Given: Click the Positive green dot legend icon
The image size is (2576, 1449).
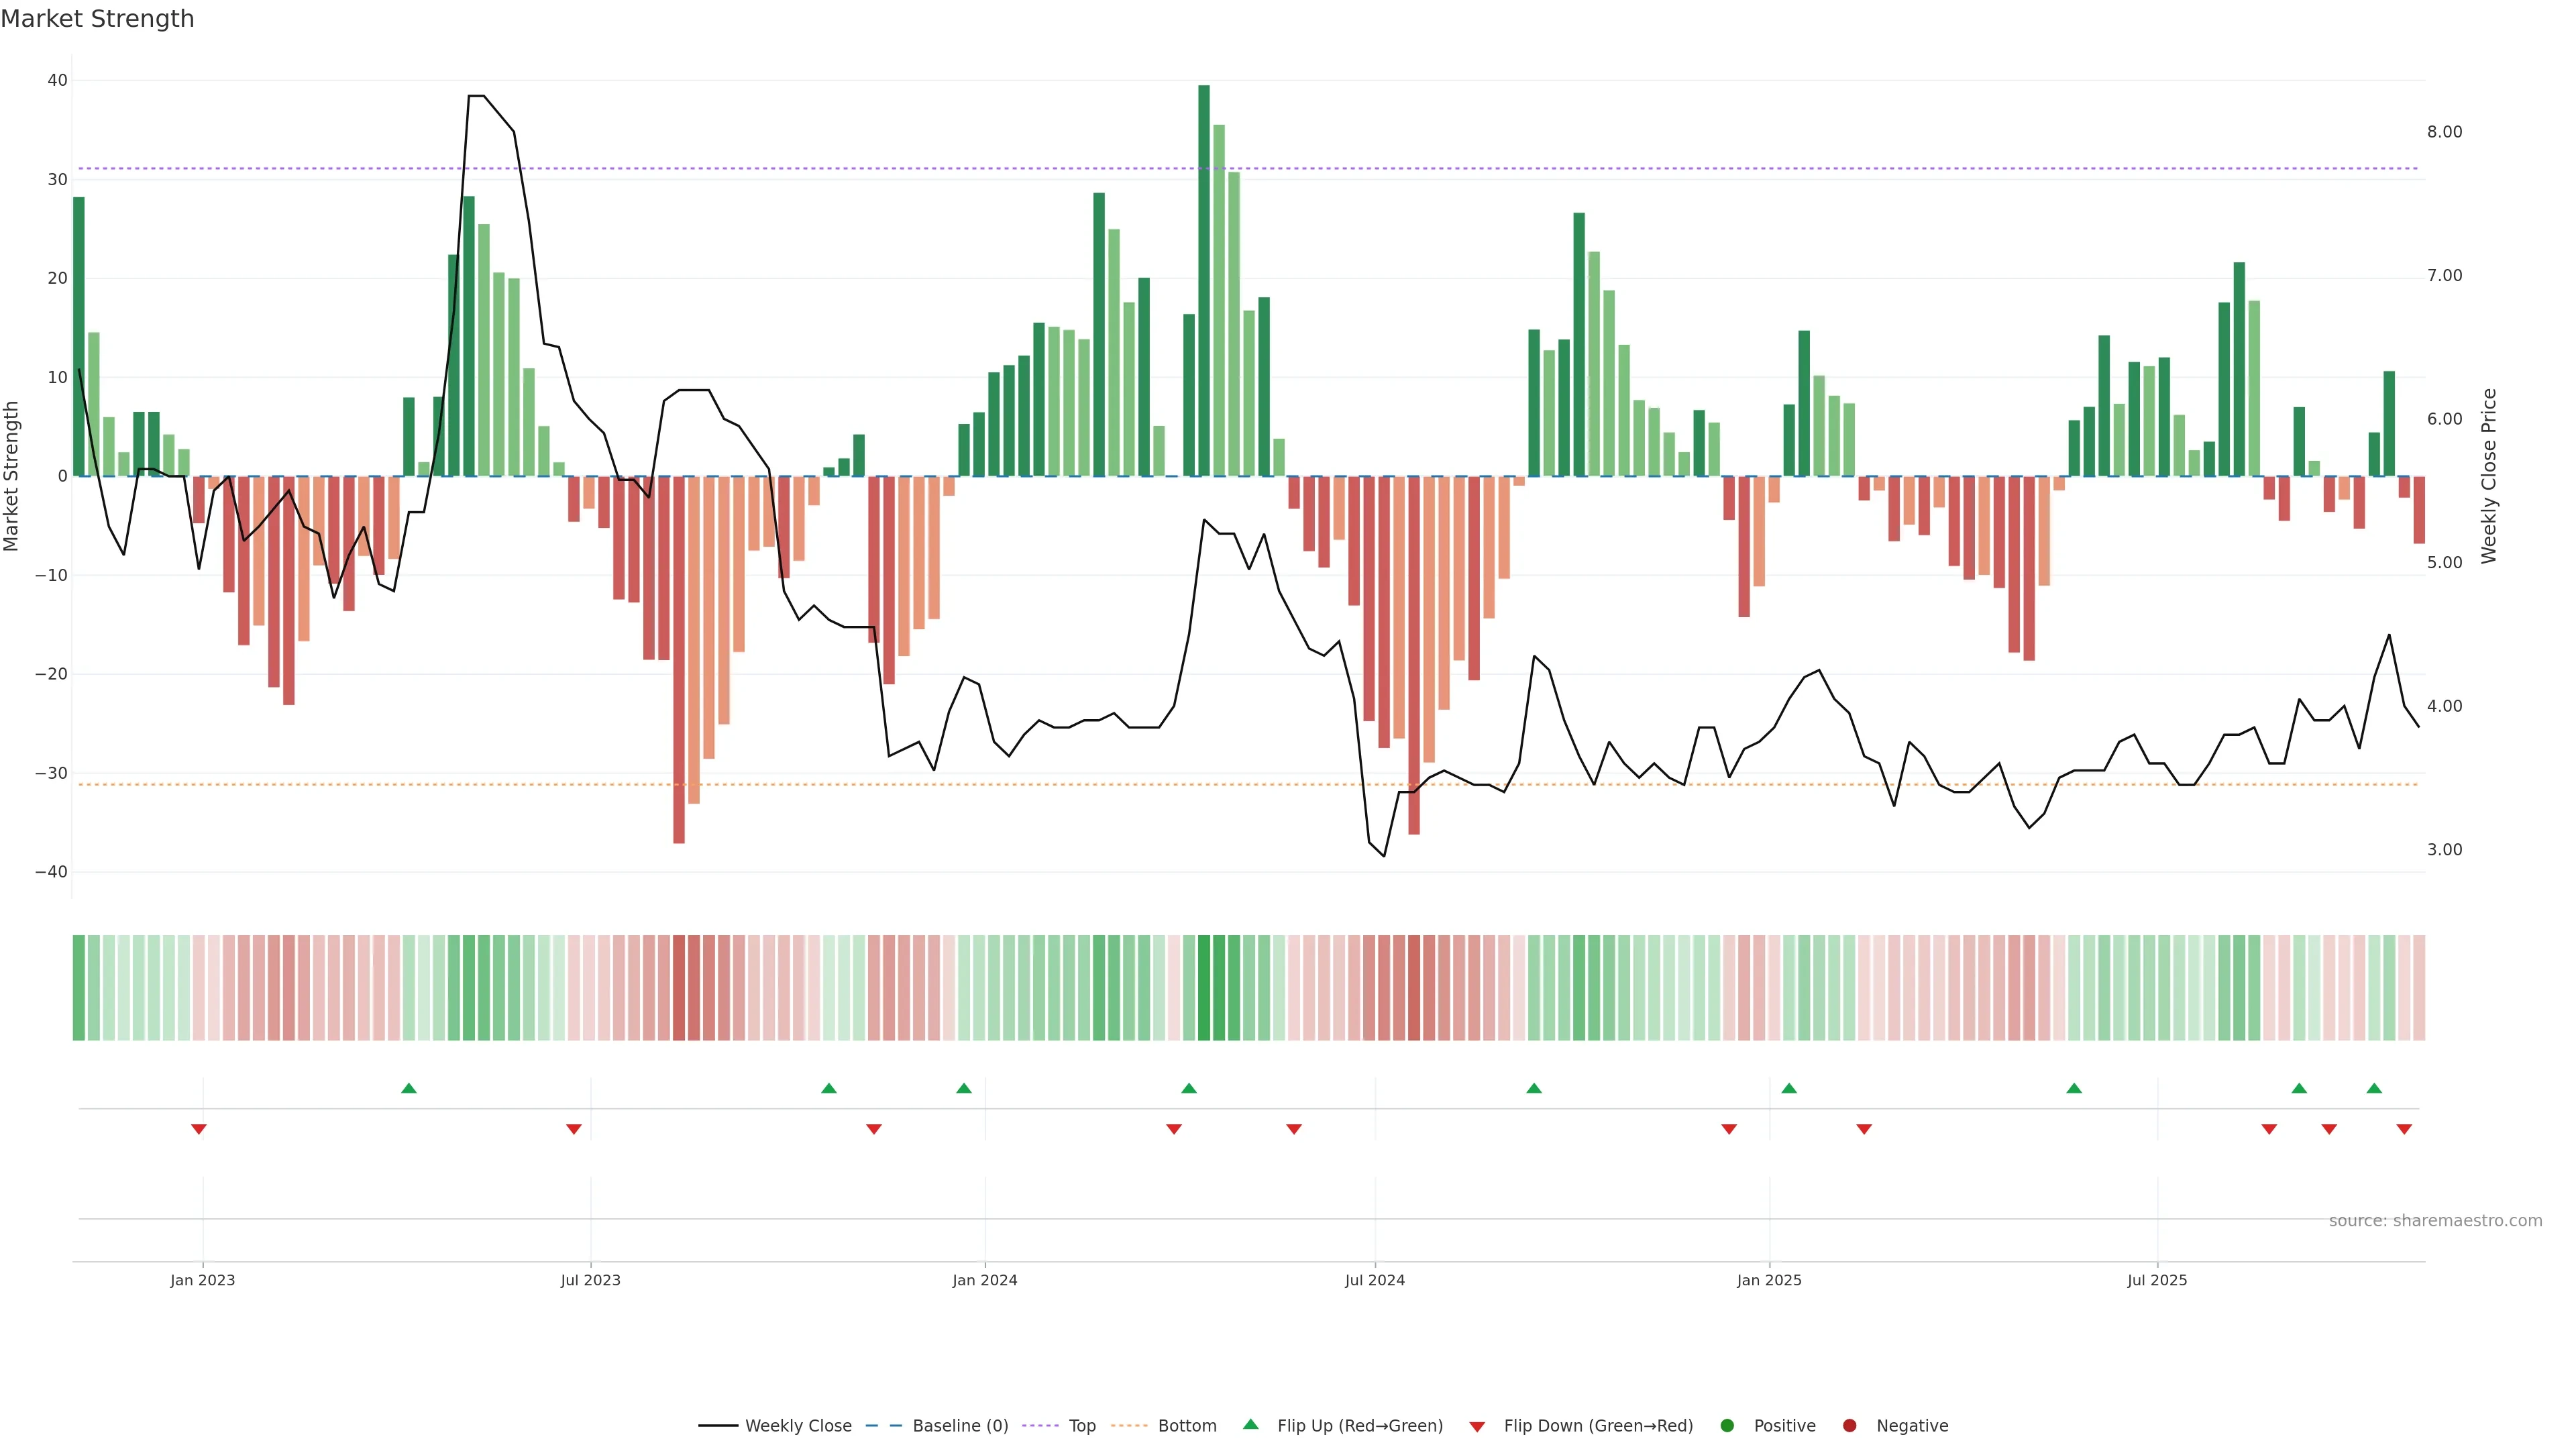Looking at the screenshot, I should (1727, 1426).
